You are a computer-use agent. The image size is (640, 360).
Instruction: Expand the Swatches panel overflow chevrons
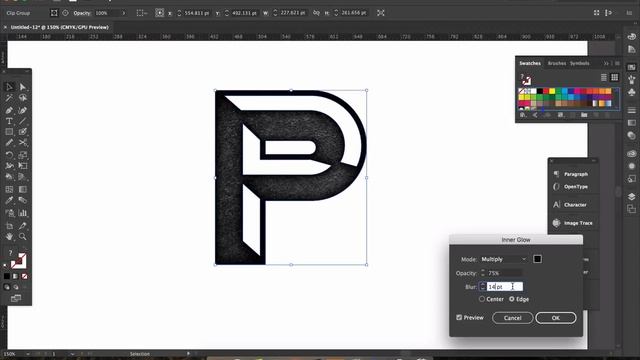606,63
